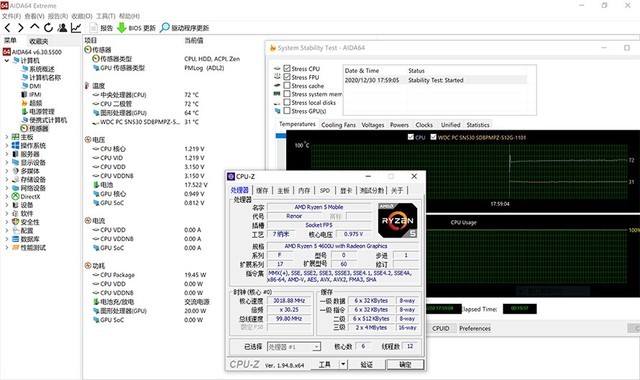Select the DirectX tree item
Screen dimensions: 640x380
(x=26, y=196)
